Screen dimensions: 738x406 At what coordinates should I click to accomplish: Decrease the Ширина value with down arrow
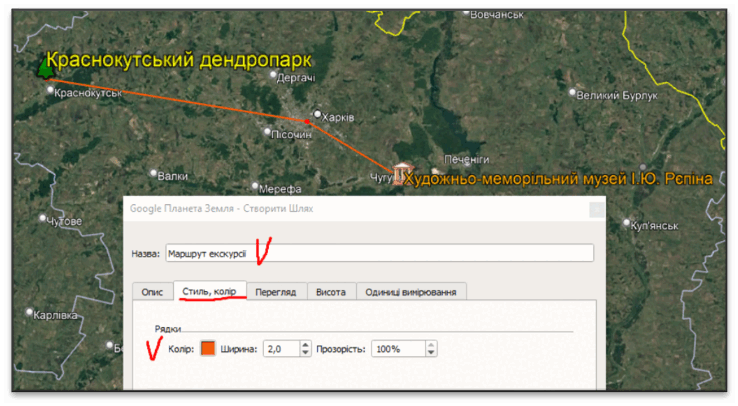click(x=305, y=353)
